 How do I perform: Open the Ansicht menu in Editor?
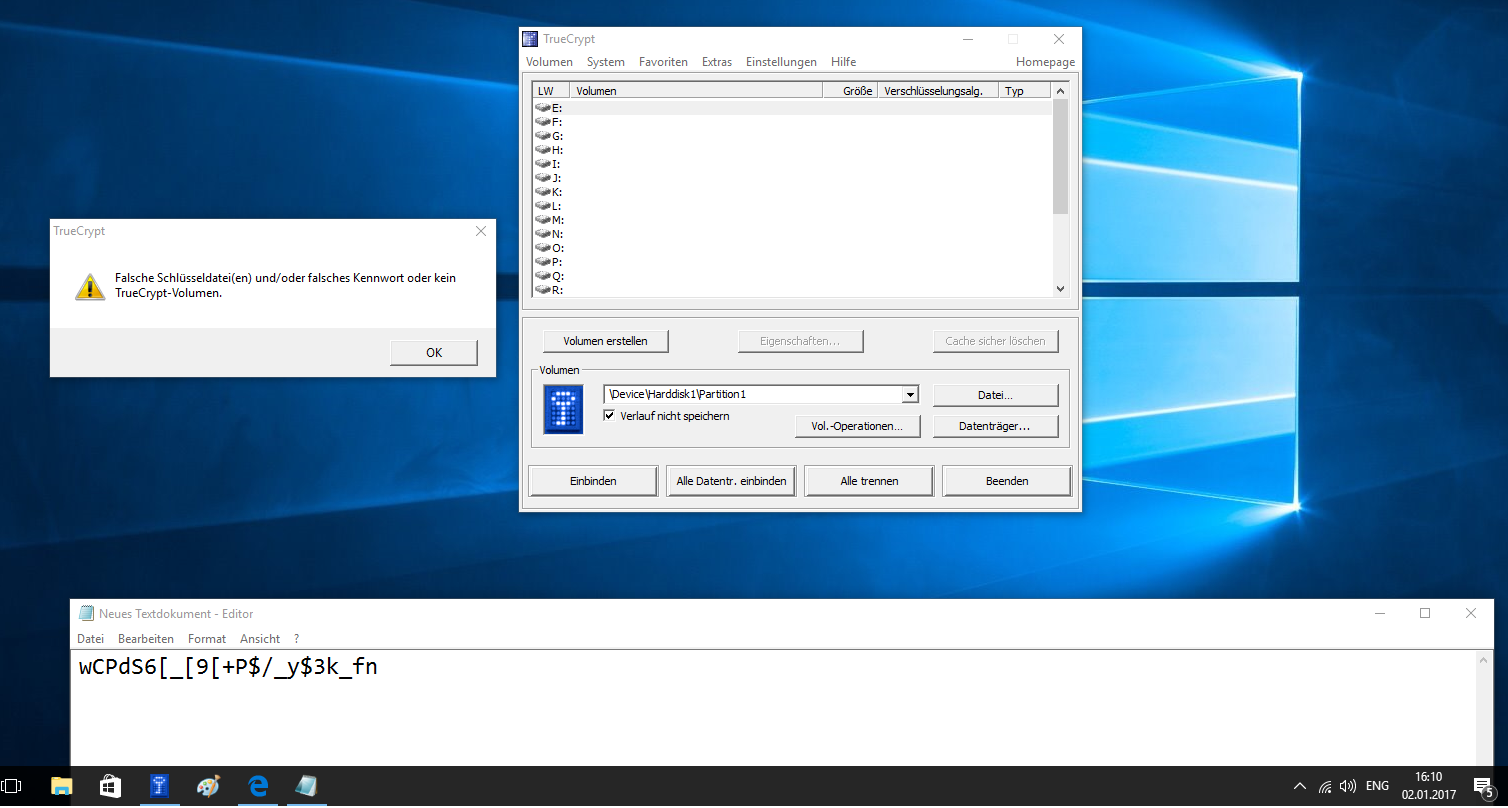(260, 638)
